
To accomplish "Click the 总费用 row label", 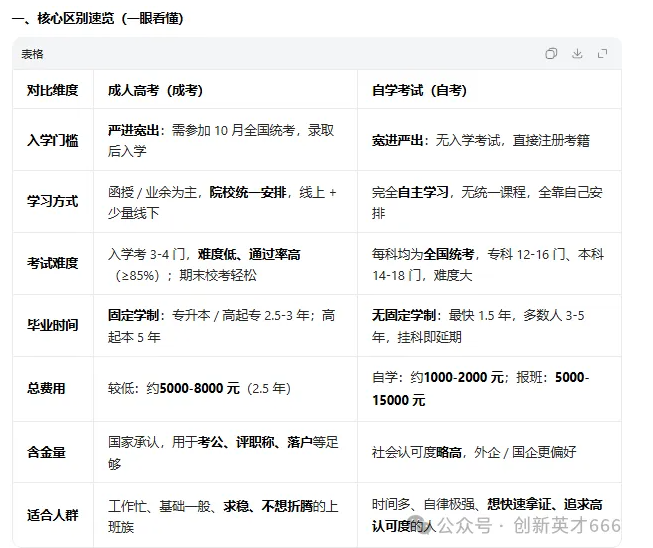I will (x=46, y=388).
